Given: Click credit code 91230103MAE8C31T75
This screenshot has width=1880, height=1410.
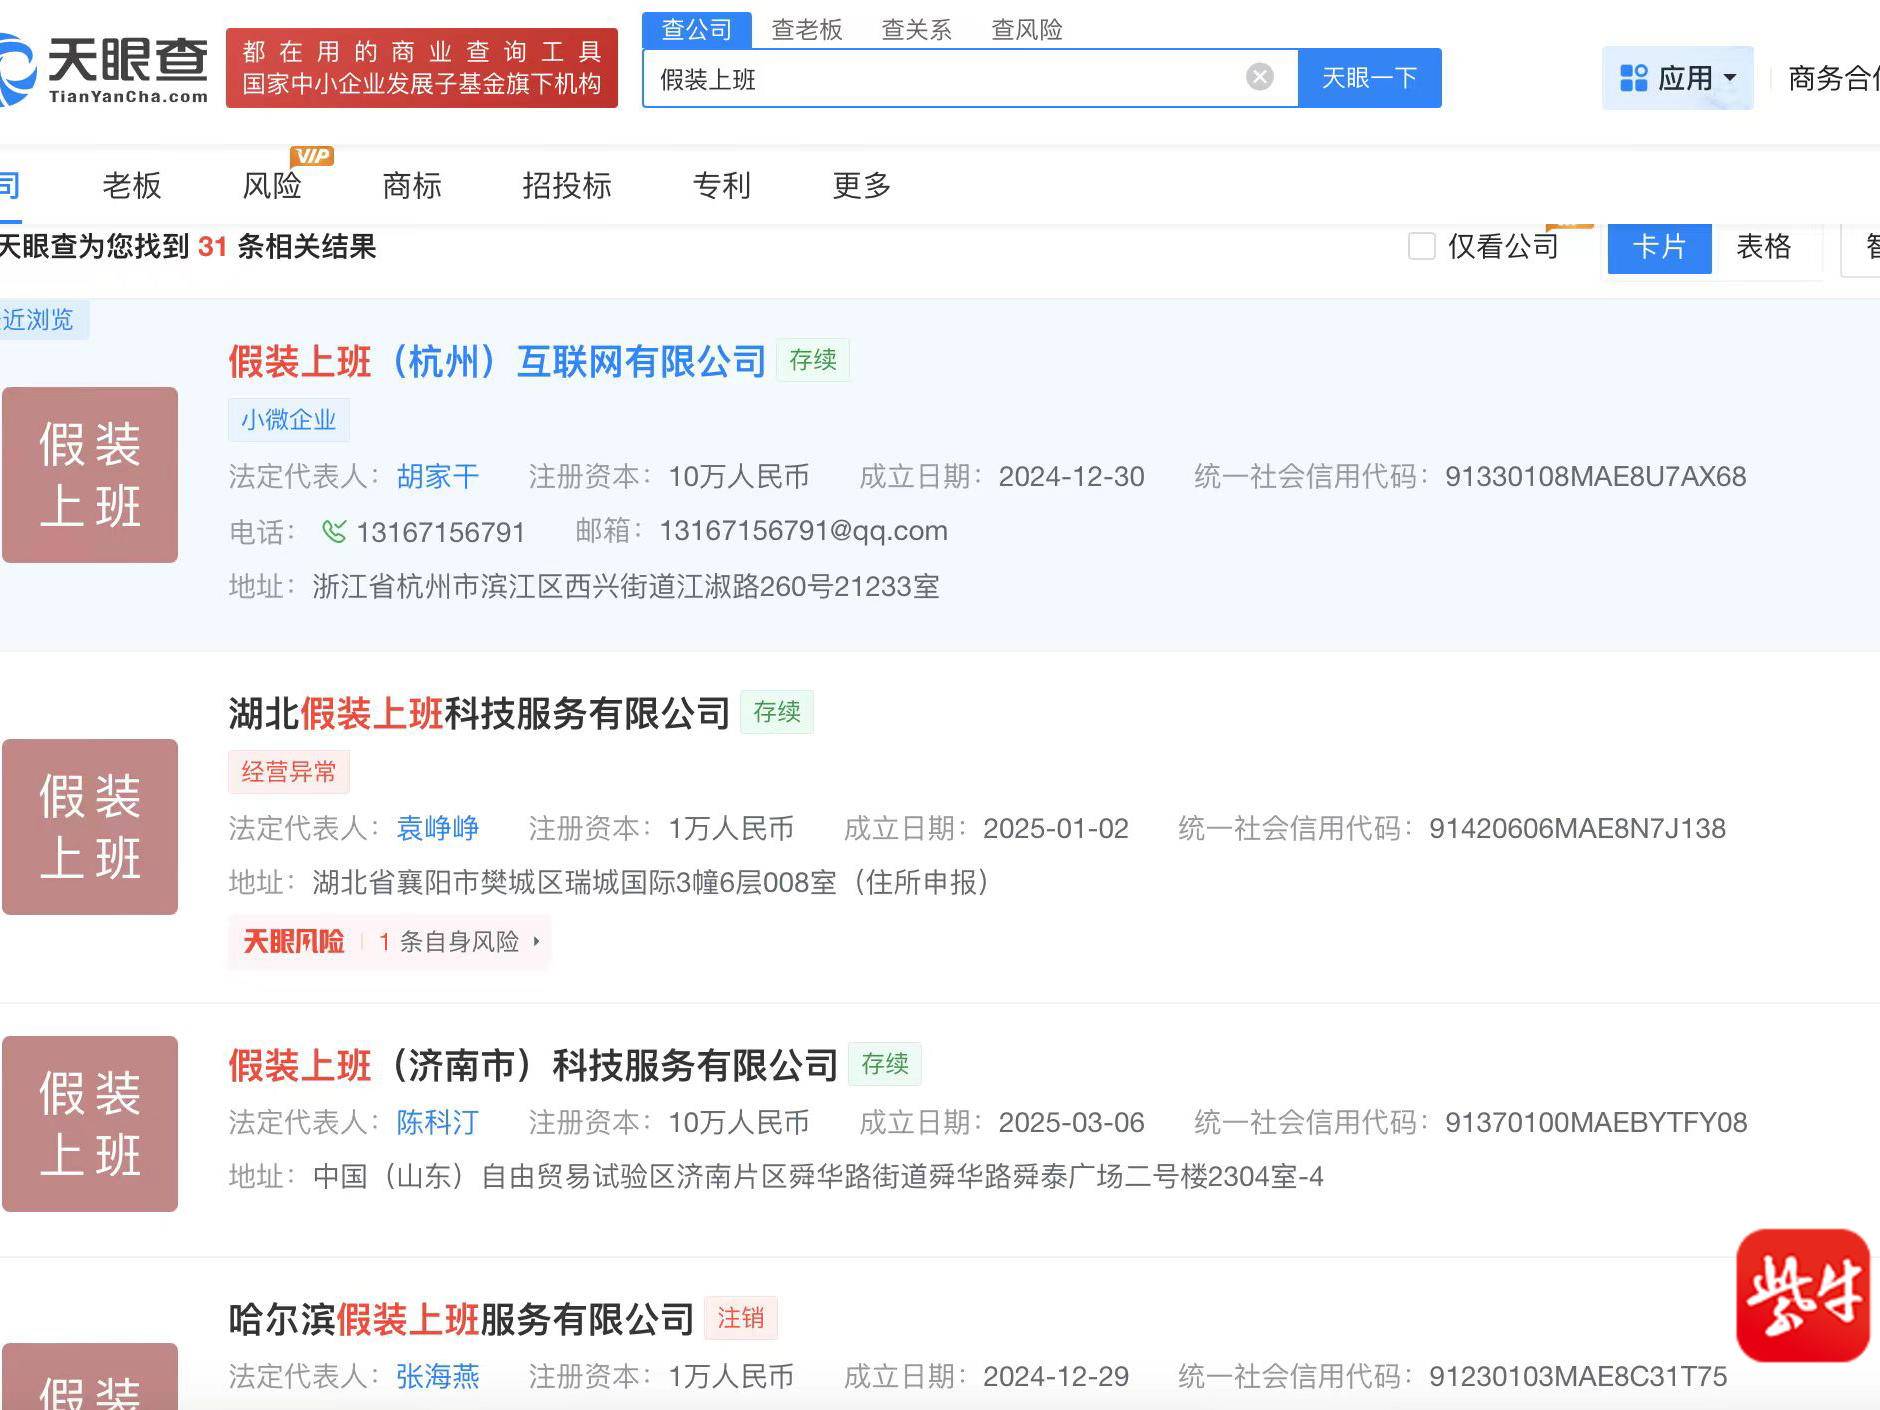Looking at the screenshot, I should 1578,1376.
